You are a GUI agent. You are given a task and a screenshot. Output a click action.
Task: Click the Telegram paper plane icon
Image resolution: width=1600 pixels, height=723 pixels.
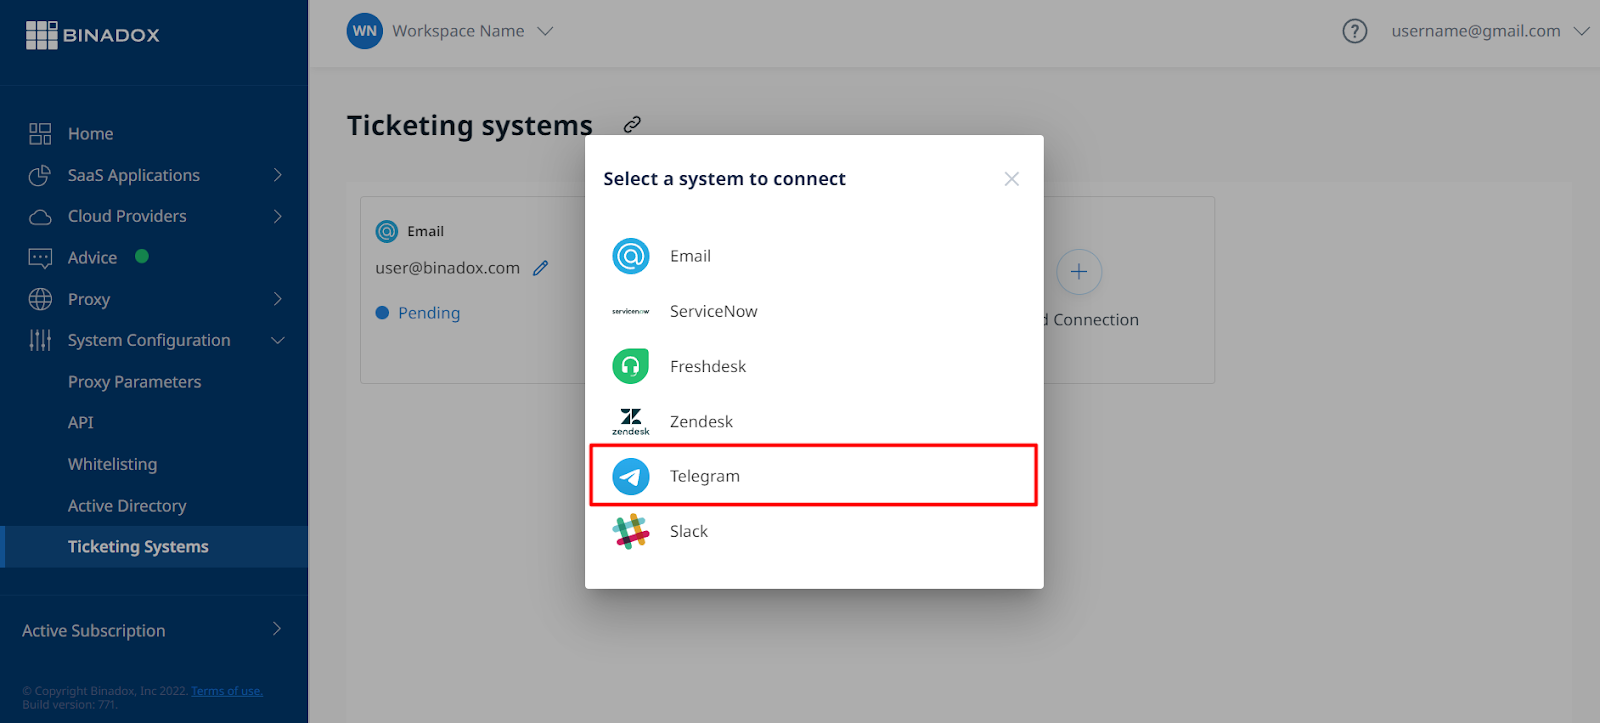click(x=631, y=477)
